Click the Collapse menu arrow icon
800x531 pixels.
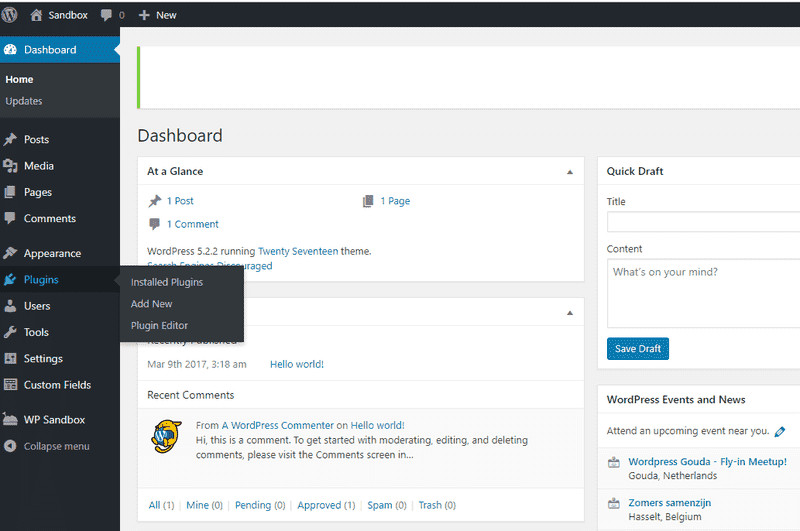[10, 446]
